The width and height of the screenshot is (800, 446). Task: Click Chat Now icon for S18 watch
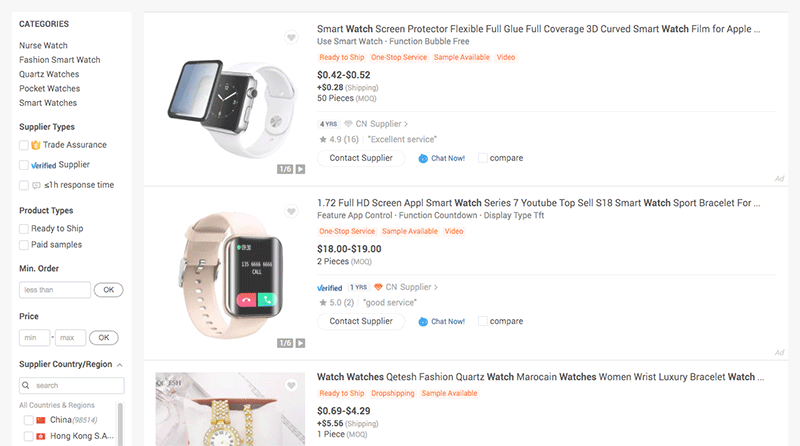(423, 321)
